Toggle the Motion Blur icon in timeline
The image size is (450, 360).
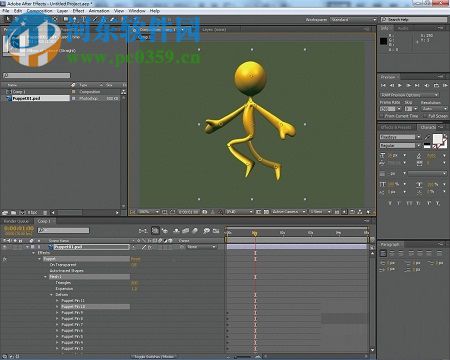[x=195, y=231]
